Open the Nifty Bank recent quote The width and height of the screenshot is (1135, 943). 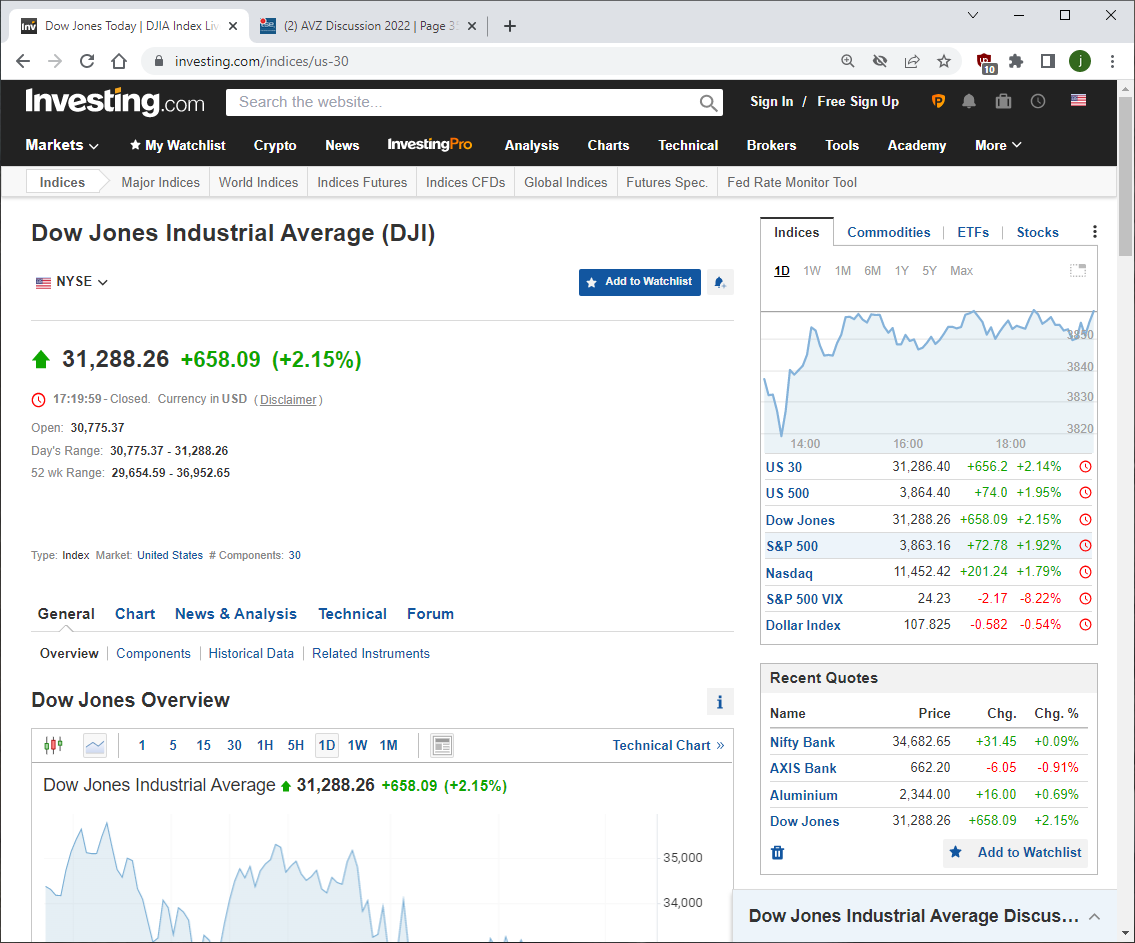(802, 742)
